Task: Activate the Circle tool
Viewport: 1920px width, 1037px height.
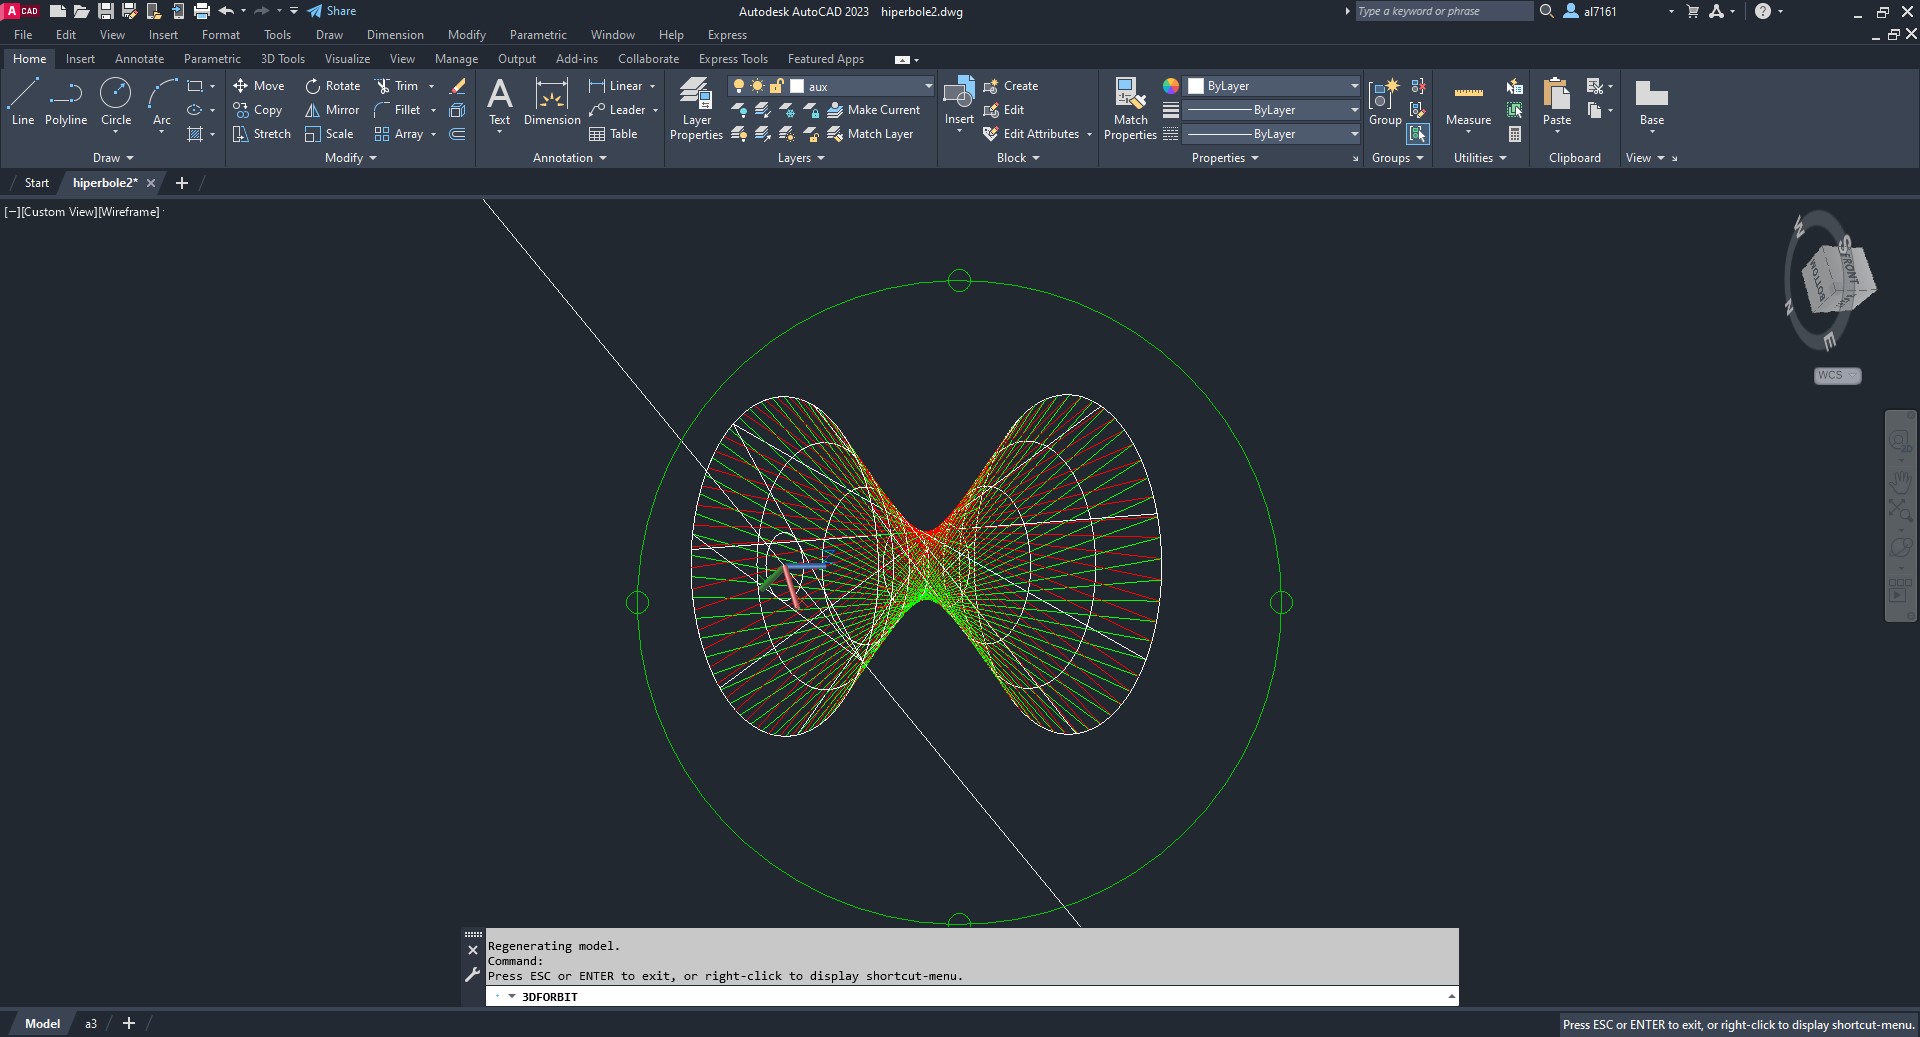Action: click(x=116, y=102)
